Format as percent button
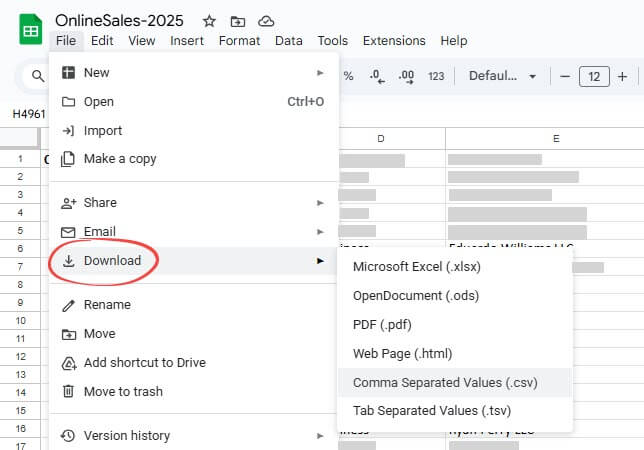The width and height of the screenshot is (644, 450). pyautogui.click(x=348, y=76)
